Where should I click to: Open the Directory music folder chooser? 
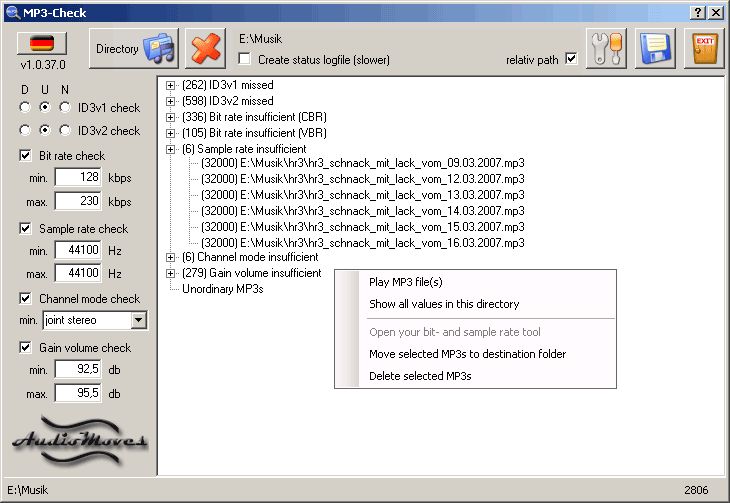pos(134,48)
